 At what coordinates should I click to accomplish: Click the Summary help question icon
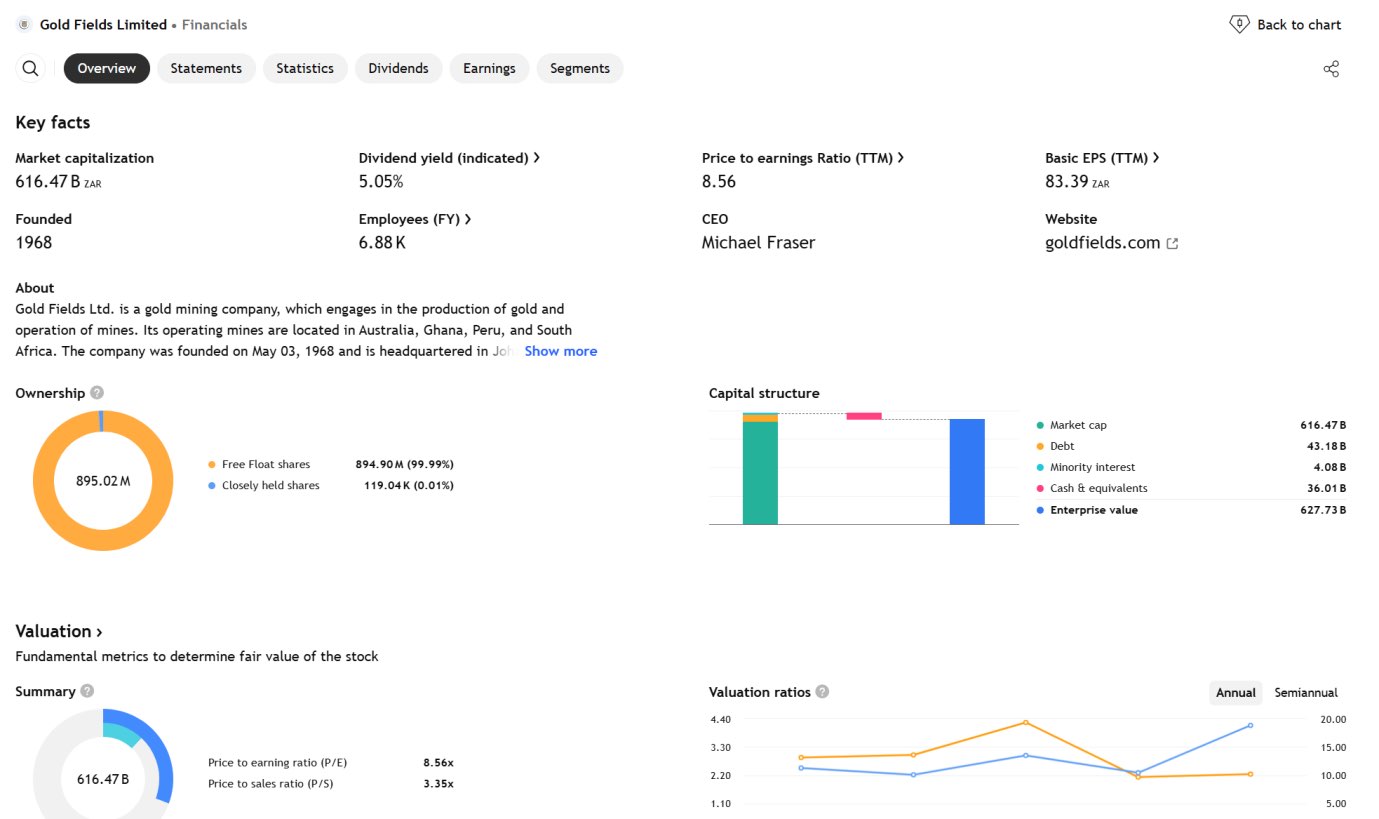(x=87, y=691)
